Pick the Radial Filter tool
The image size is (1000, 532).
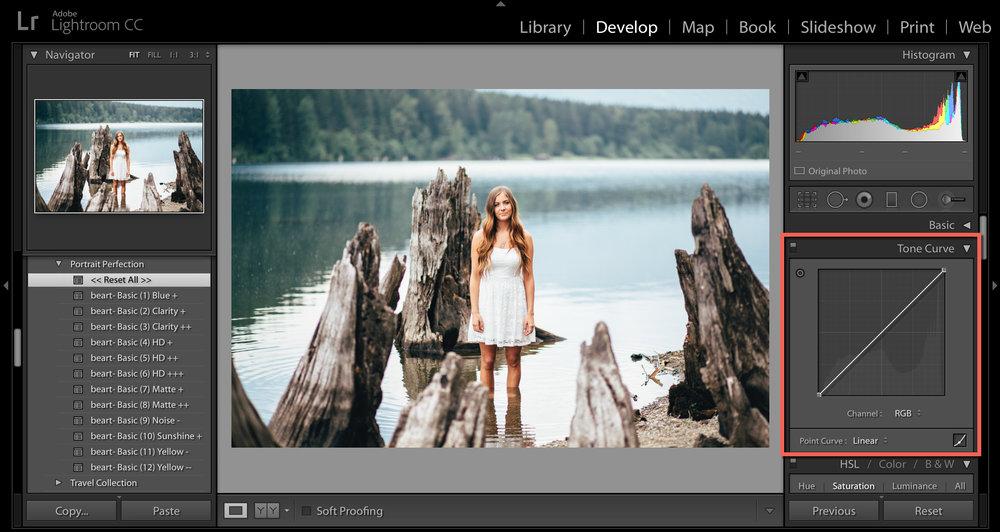pyautogui.click(x=919, y=199)
